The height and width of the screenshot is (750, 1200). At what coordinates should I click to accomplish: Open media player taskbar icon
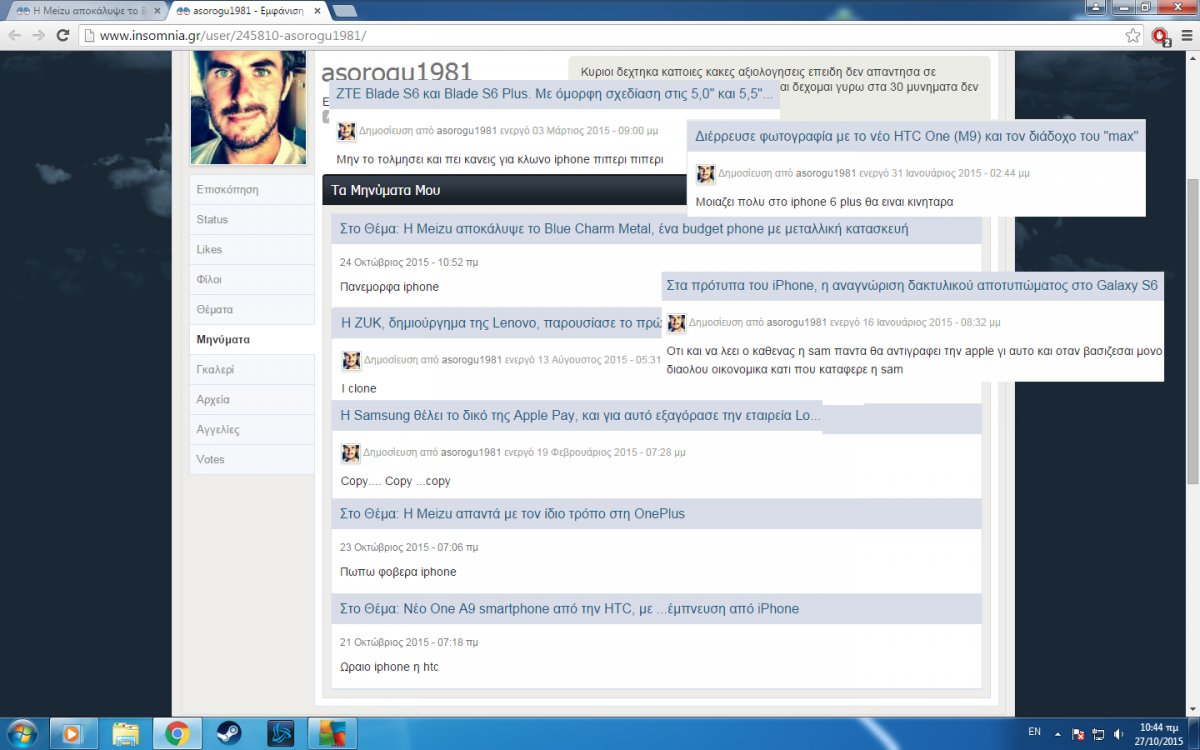point(72,733)
